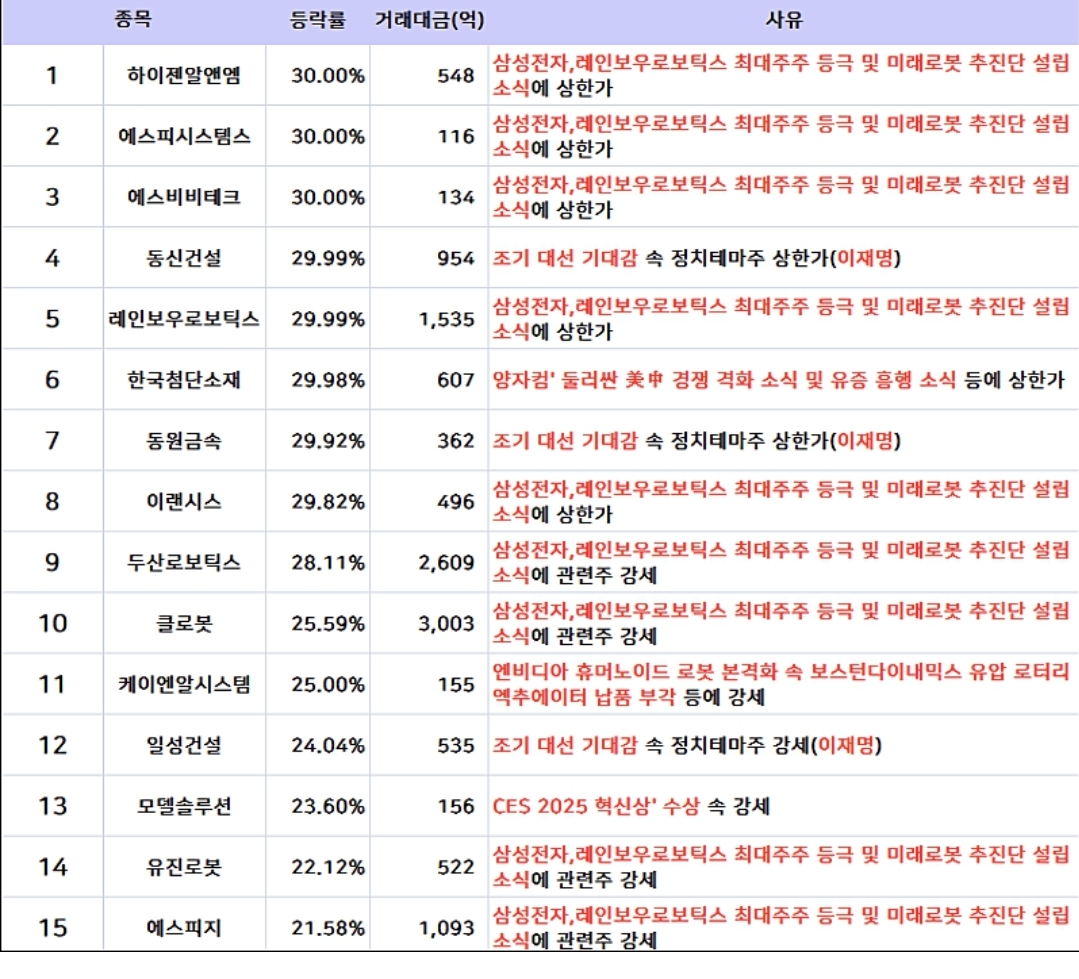The width and height of the screenshot is (1079, 979).
Task: Click trading value 155 for 케이엔알시스템
Action: coord(456,684)
